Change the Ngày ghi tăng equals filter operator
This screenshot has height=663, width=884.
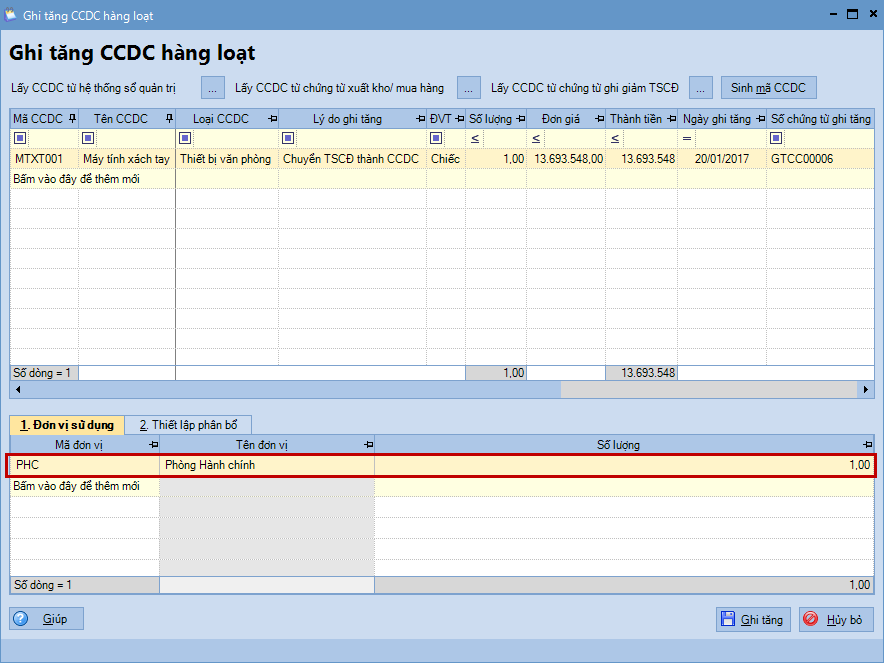[687, 138]
